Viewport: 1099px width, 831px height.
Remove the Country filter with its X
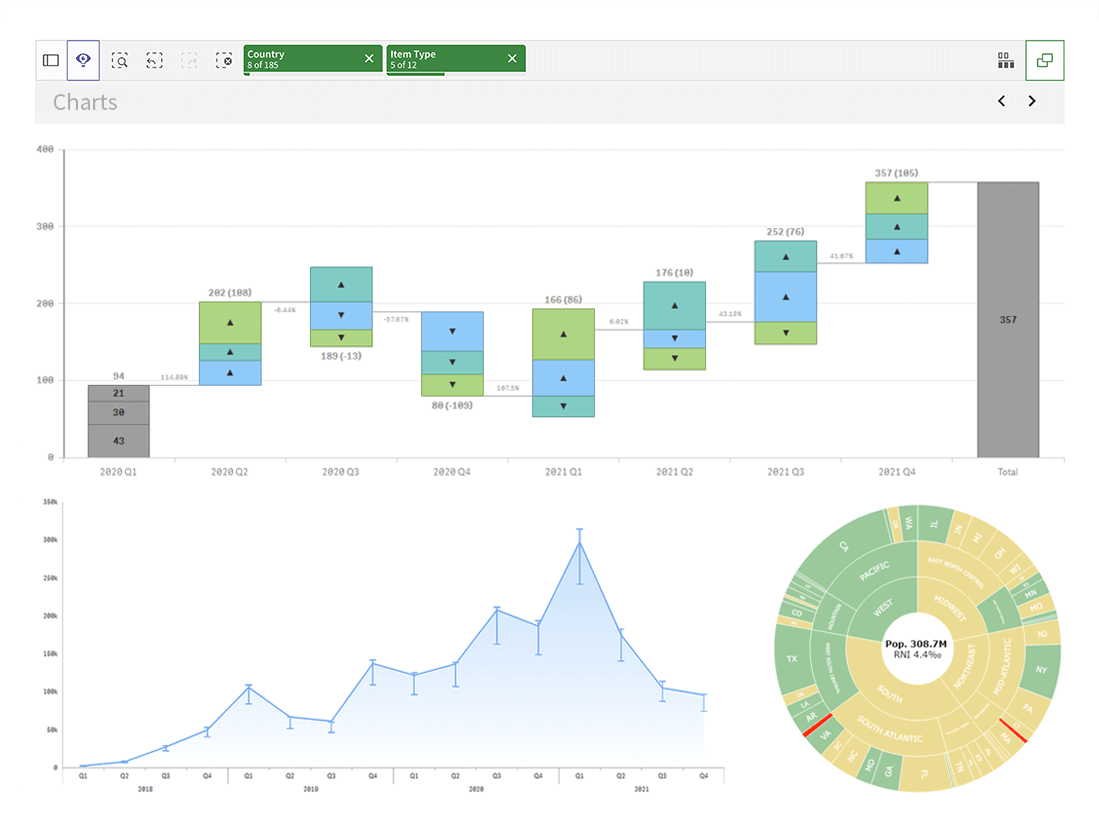(368, 58)
